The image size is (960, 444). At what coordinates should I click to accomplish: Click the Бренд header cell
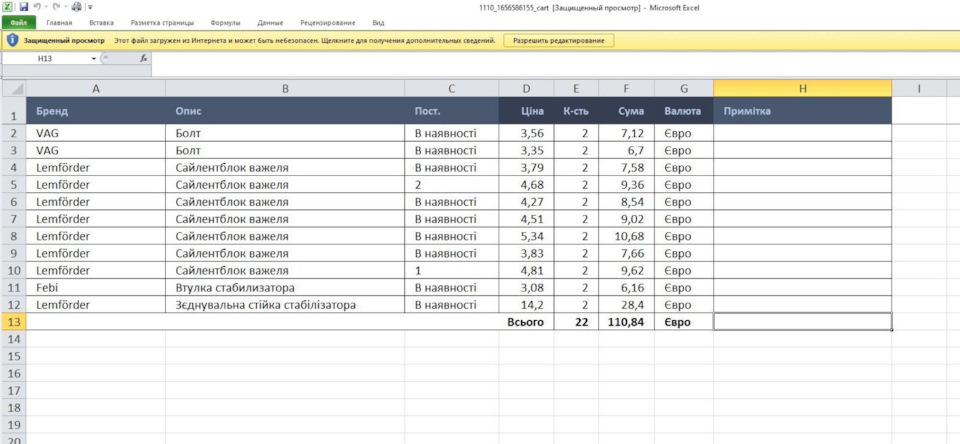coord(96,111)
